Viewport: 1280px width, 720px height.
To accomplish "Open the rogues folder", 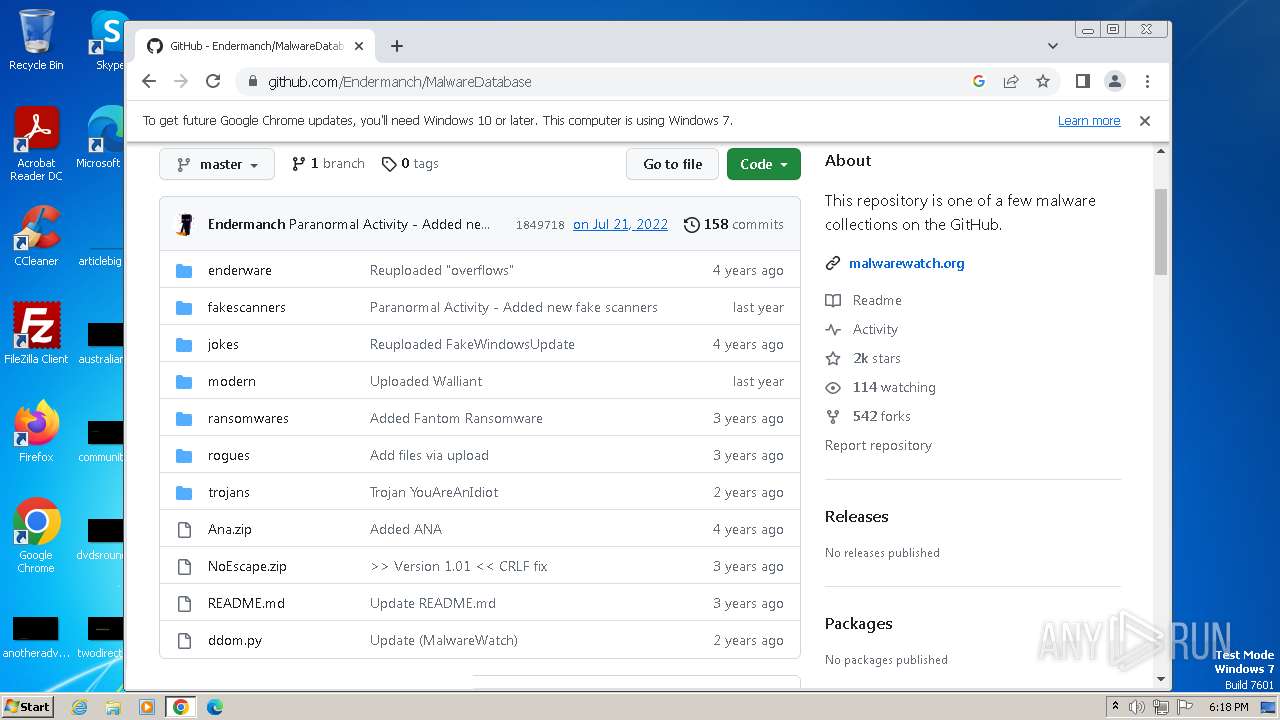I will [229, 455].
